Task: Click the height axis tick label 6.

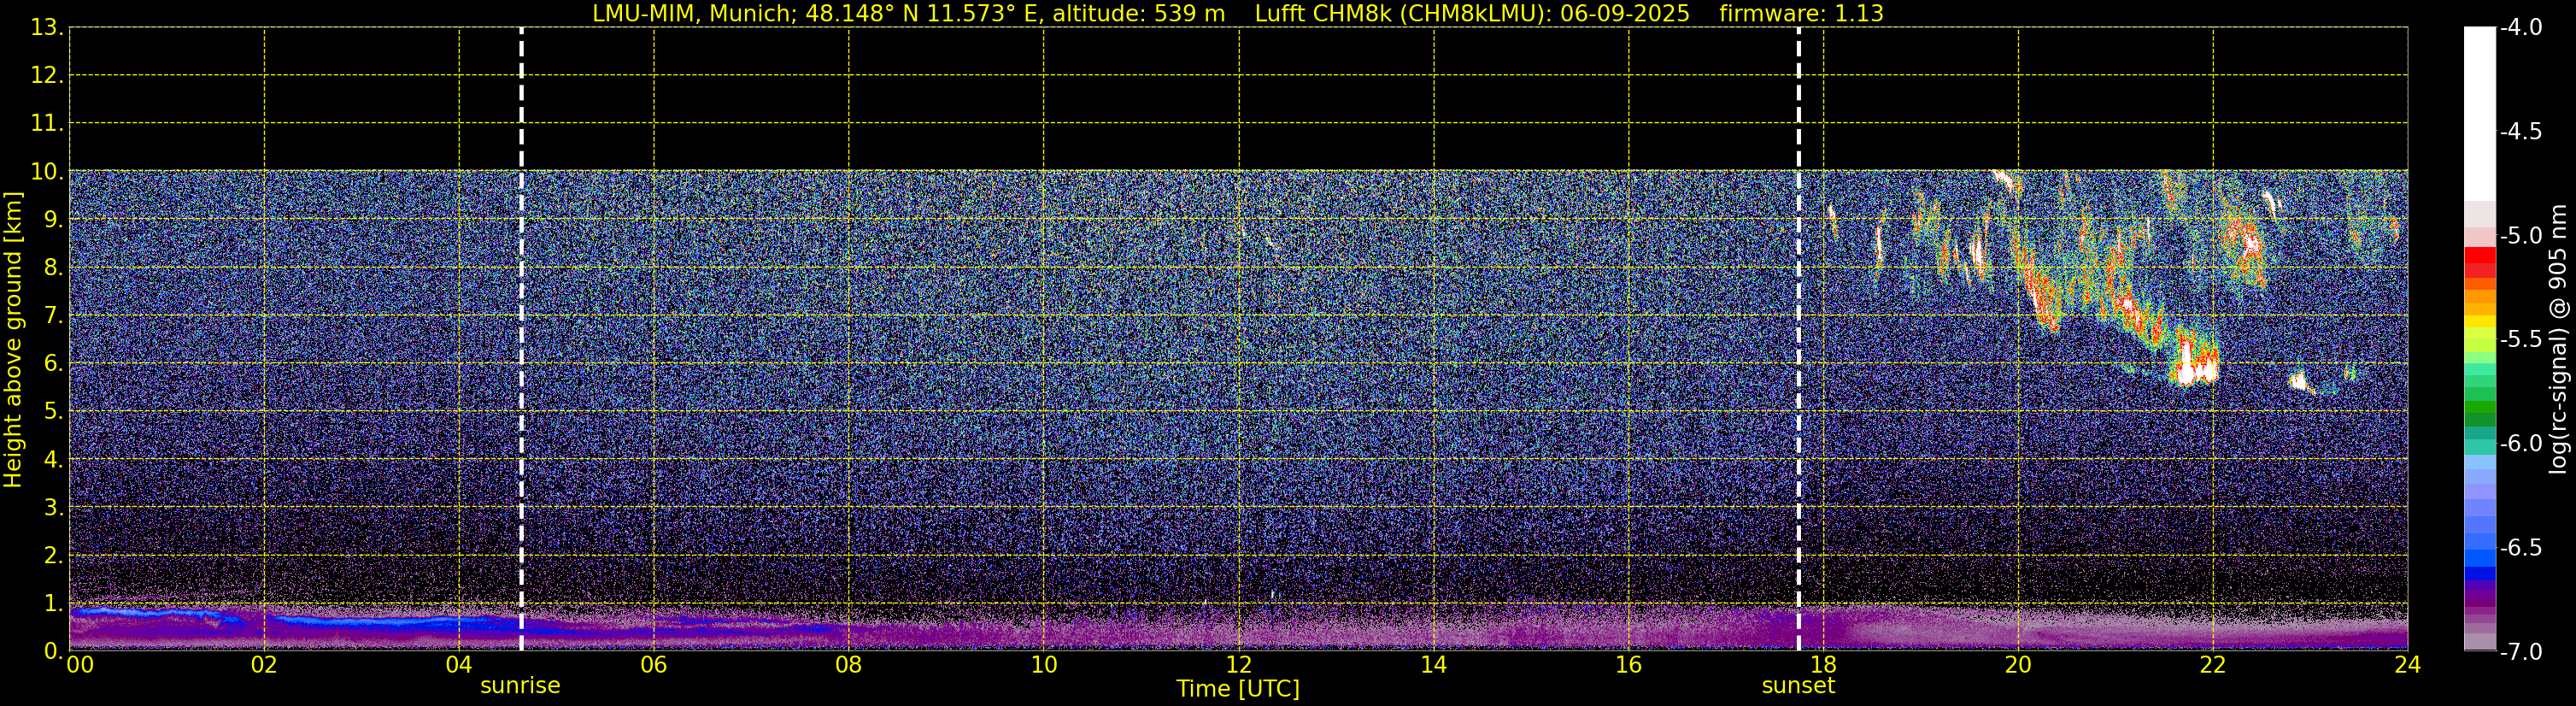Action: (x=53, y=364)
